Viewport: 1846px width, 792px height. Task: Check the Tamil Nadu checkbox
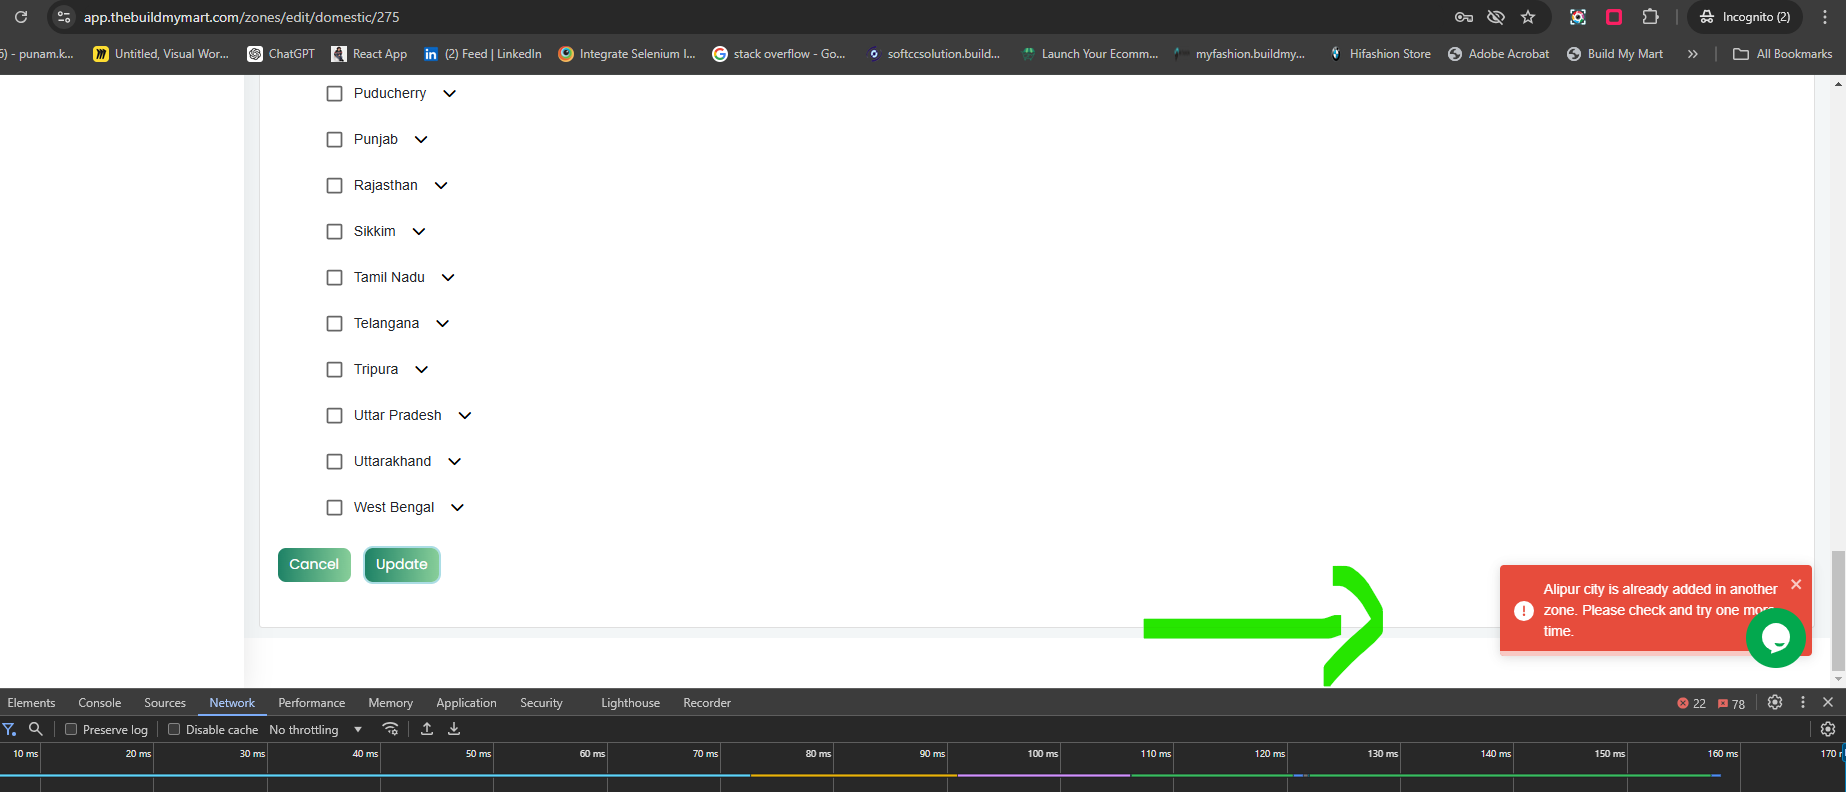click(x=335, y=277)
